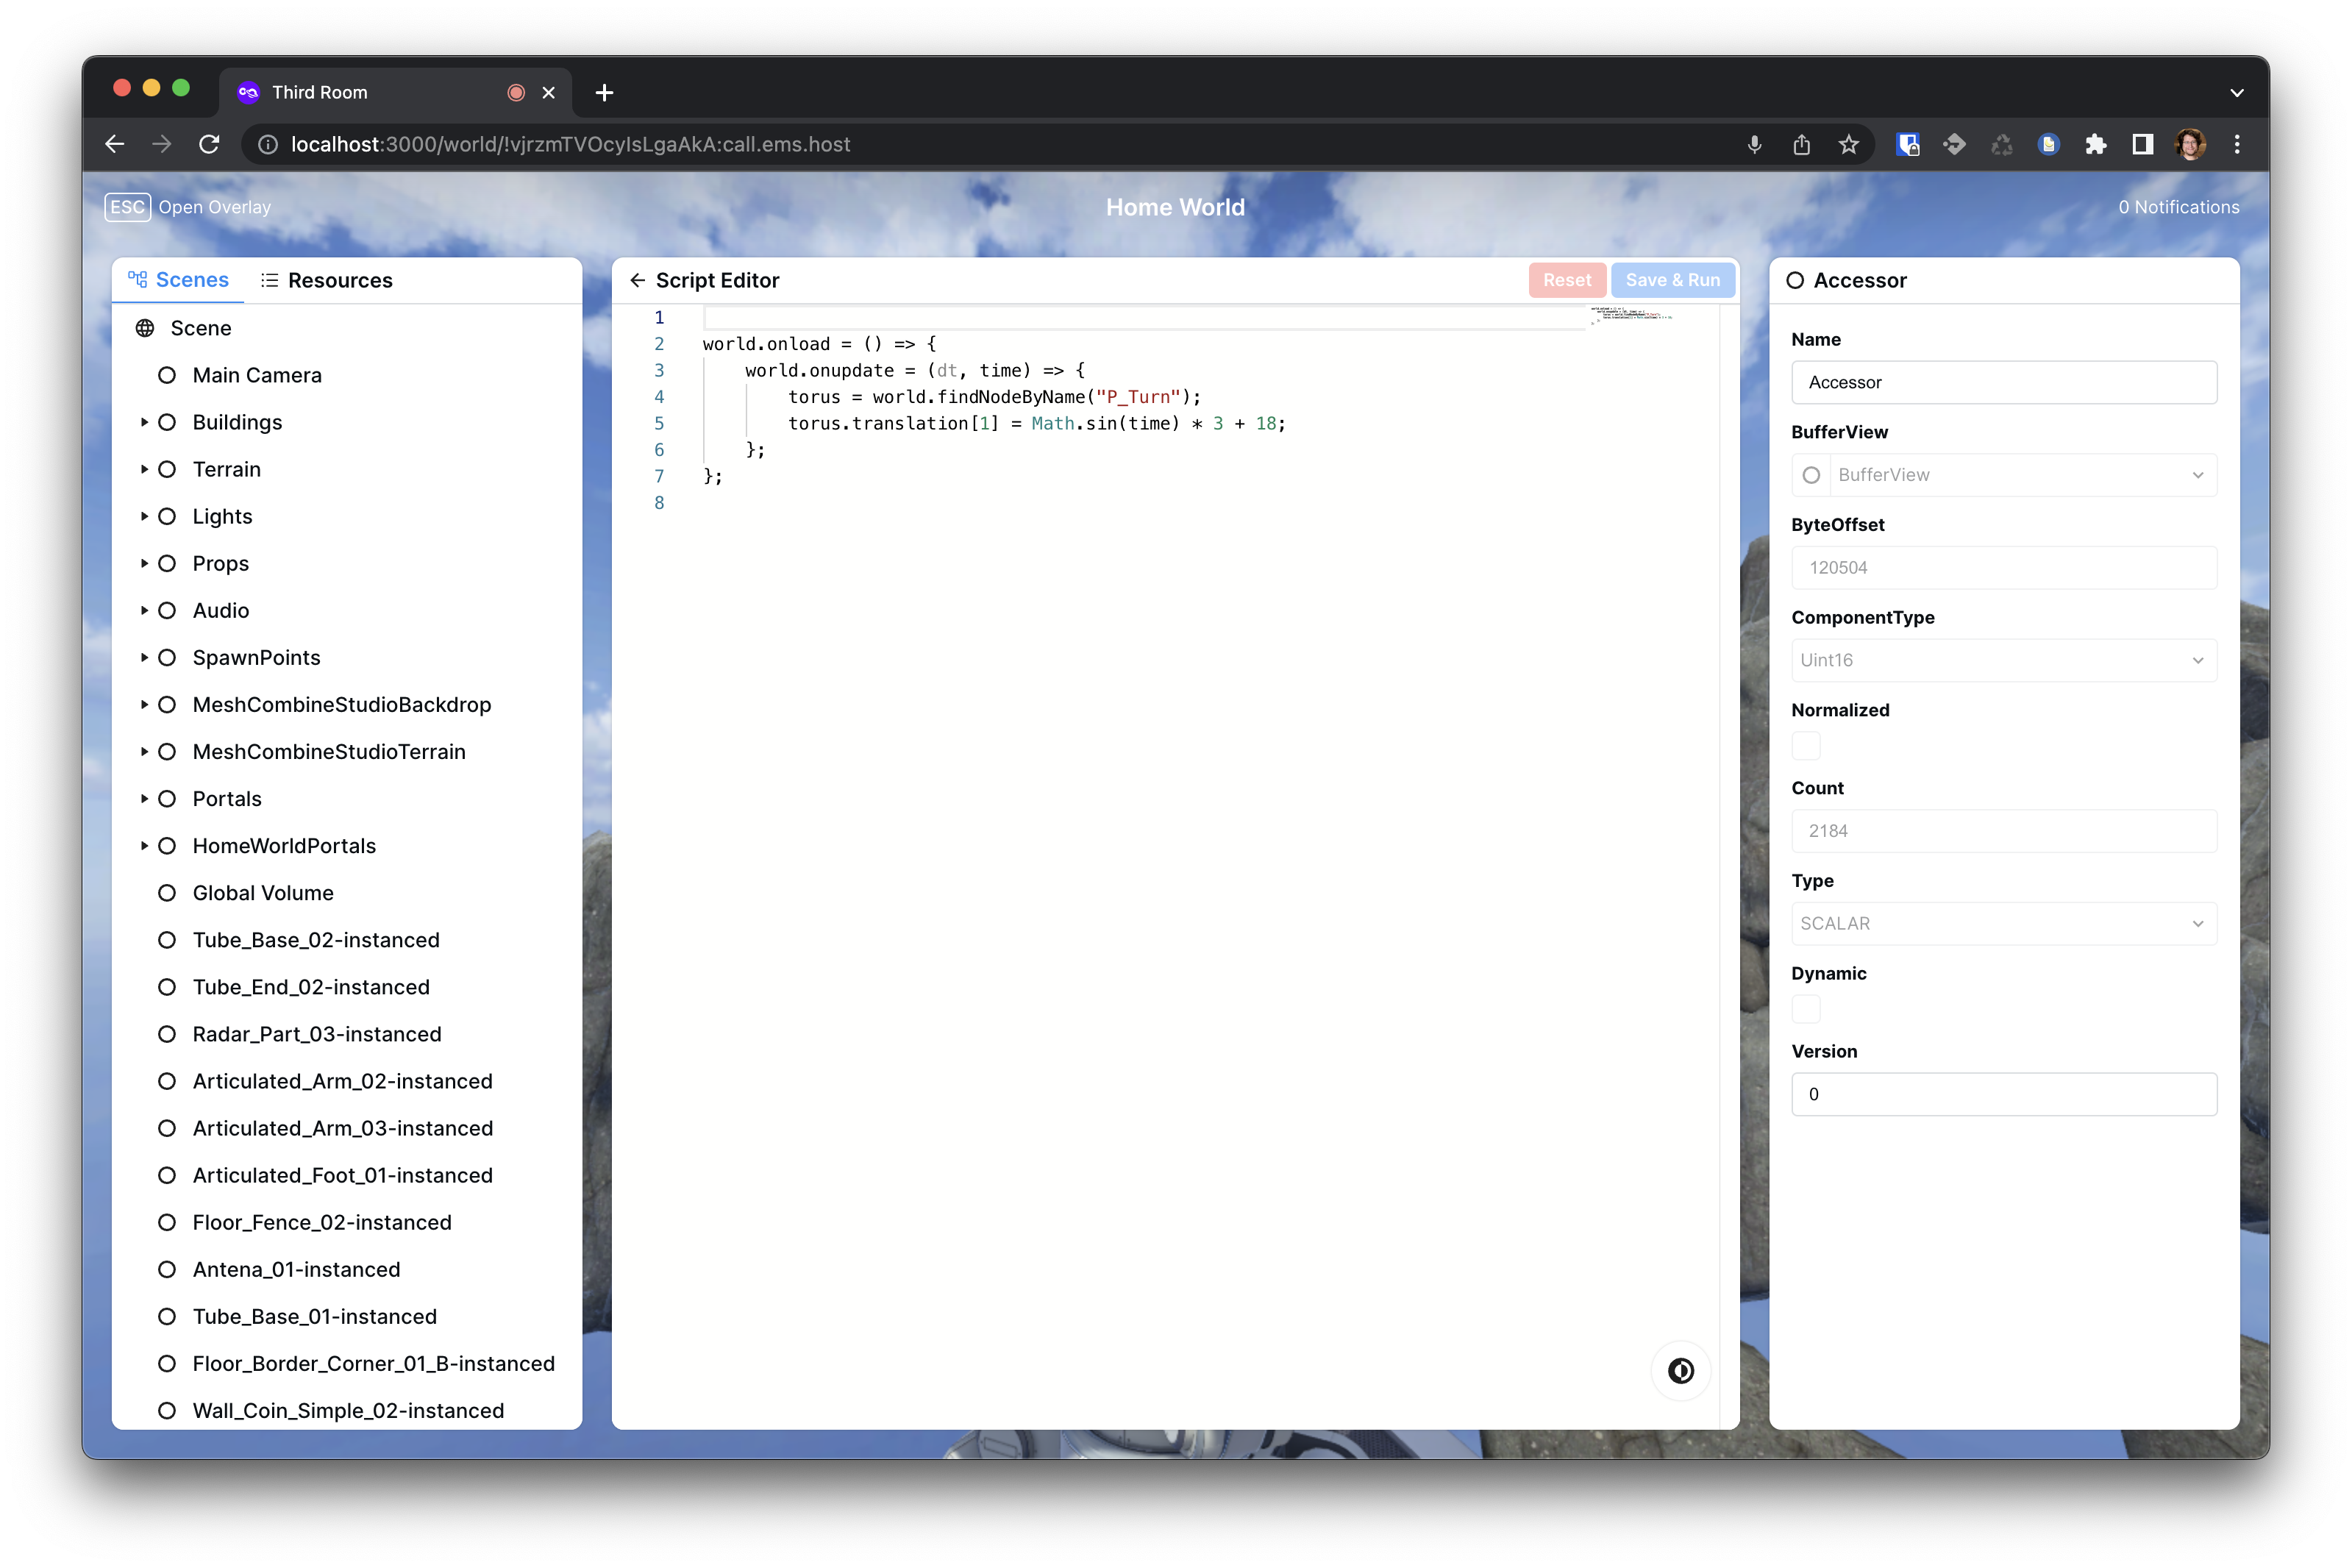Enable the Dynamic checkbox
The image size is (2352, 1568).
tap(1806, 1009)
